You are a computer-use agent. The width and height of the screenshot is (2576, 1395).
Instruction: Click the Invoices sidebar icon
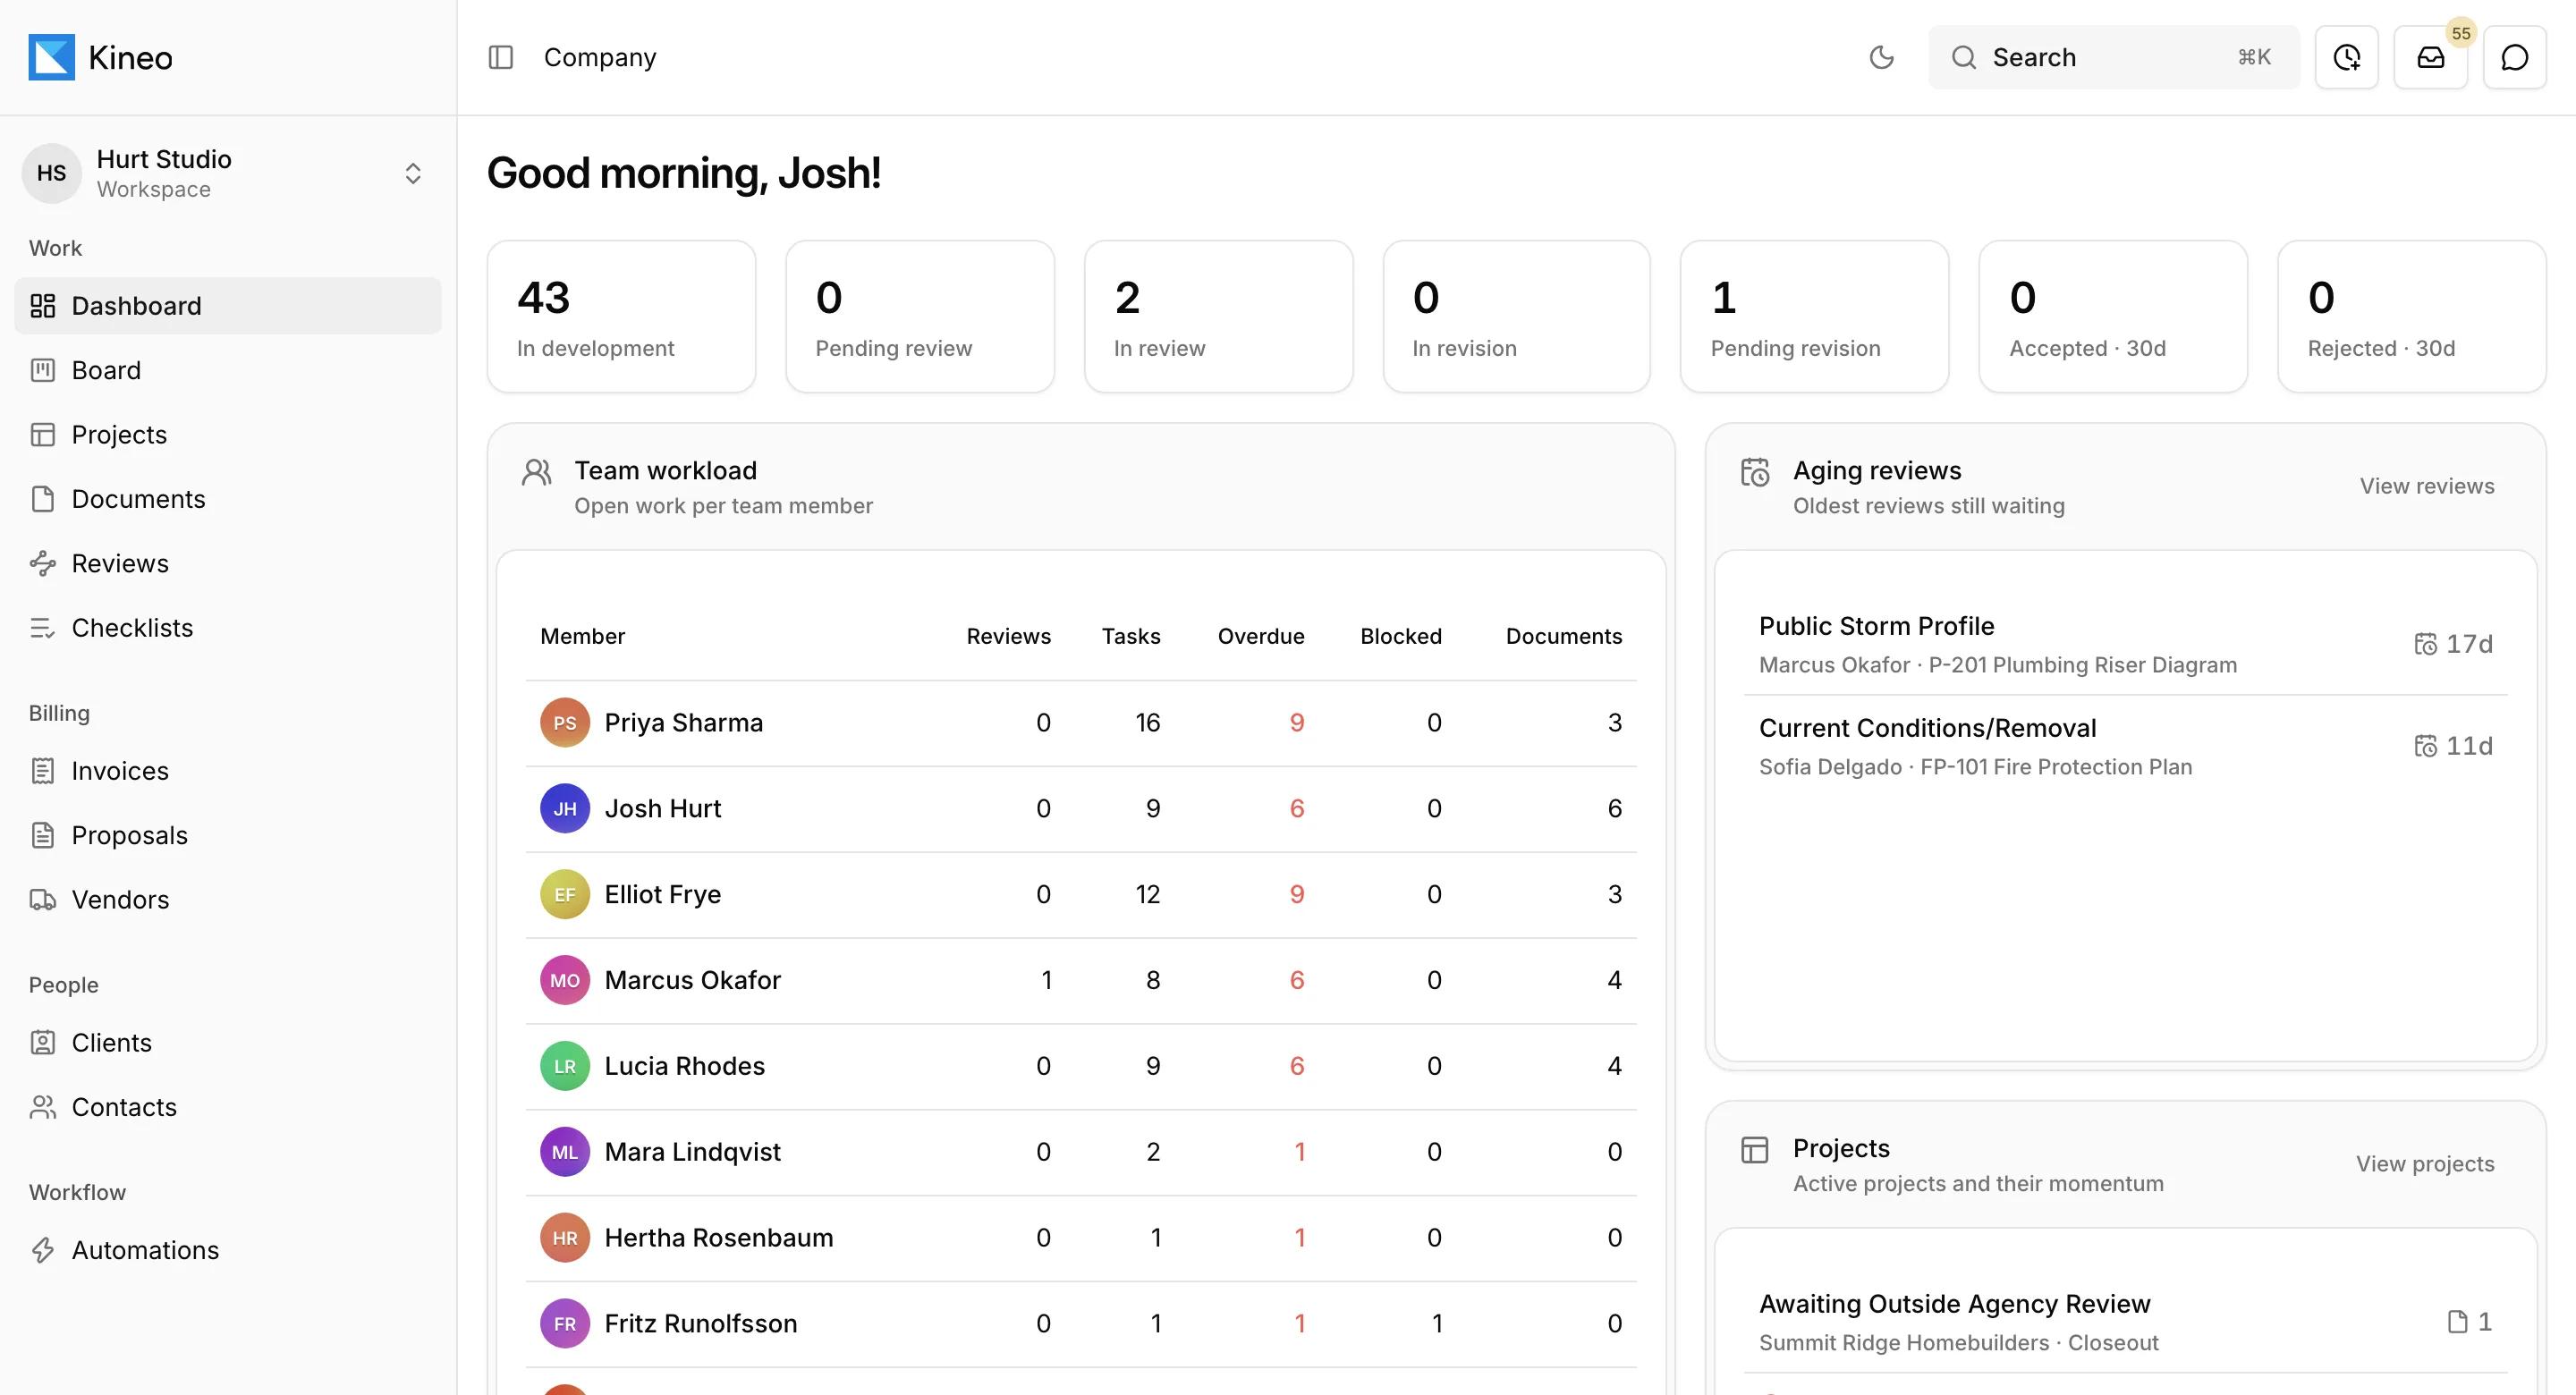[42, 771]
